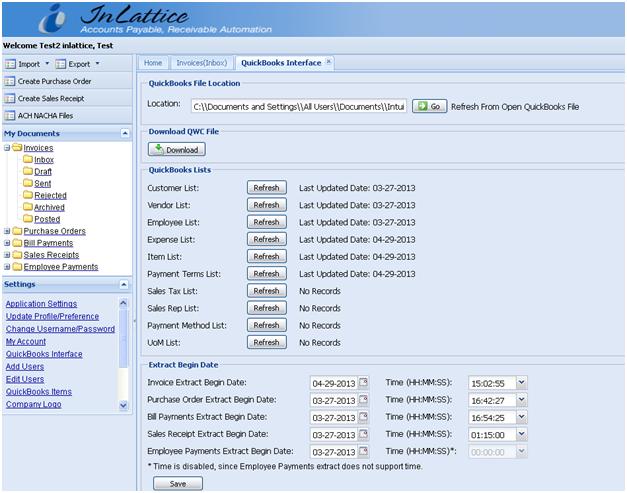Click the Create Sales Receipt icon

click(10, 98)
